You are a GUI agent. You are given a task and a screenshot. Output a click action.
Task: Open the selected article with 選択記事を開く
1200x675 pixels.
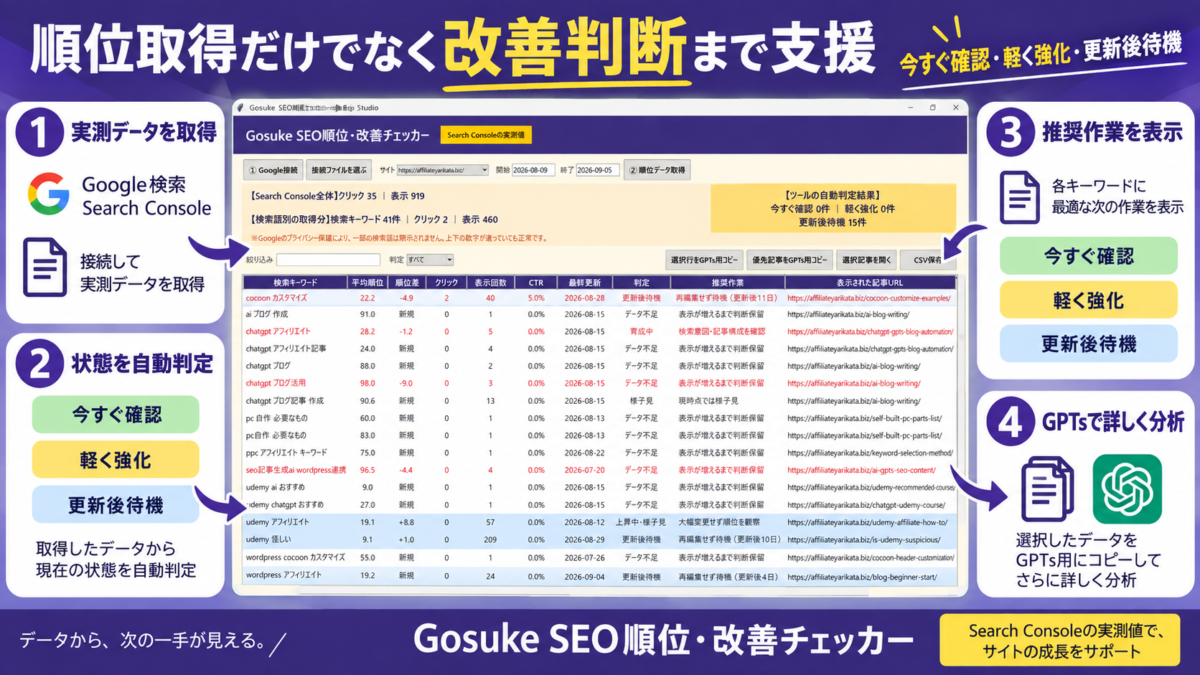[x=865, y=260]
